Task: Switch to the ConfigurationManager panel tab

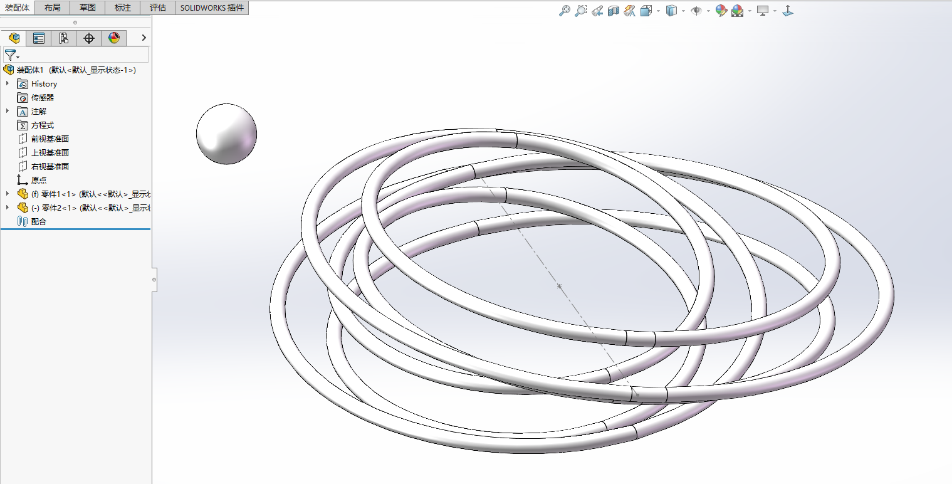Action: coord(64,38)
